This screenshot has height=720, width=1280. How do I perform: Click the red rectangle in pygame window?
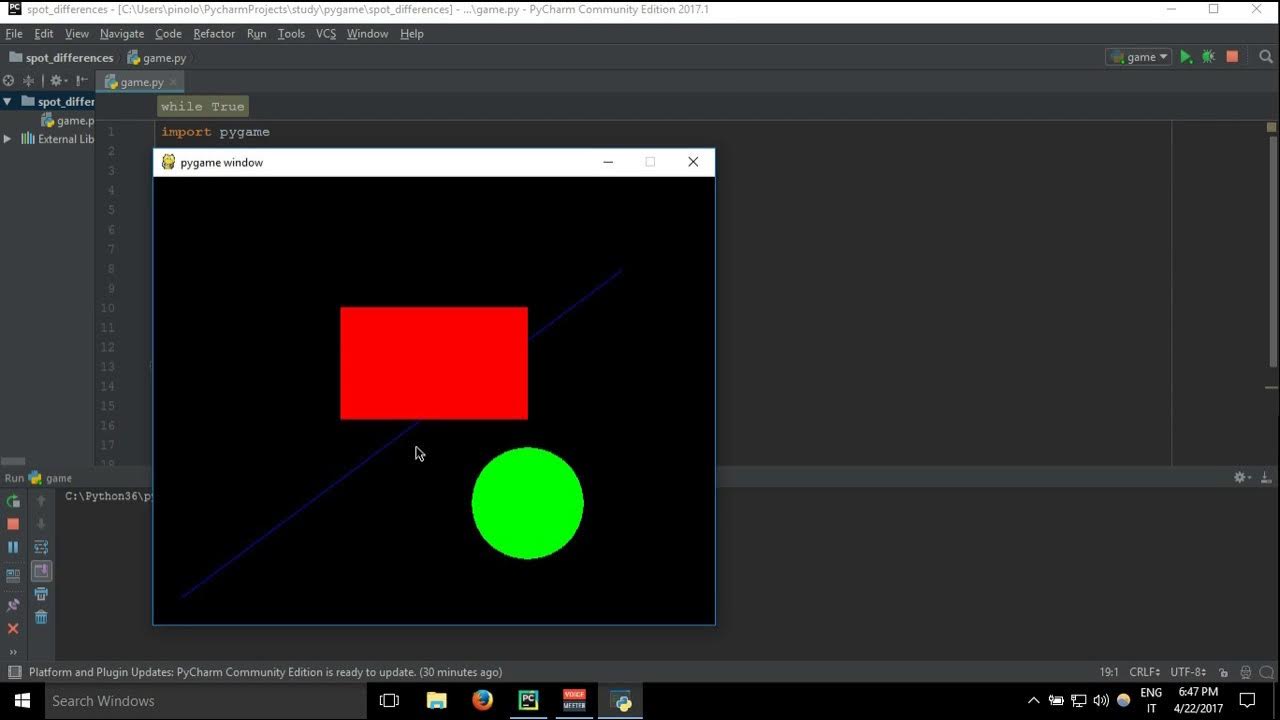tap(434, 363)
